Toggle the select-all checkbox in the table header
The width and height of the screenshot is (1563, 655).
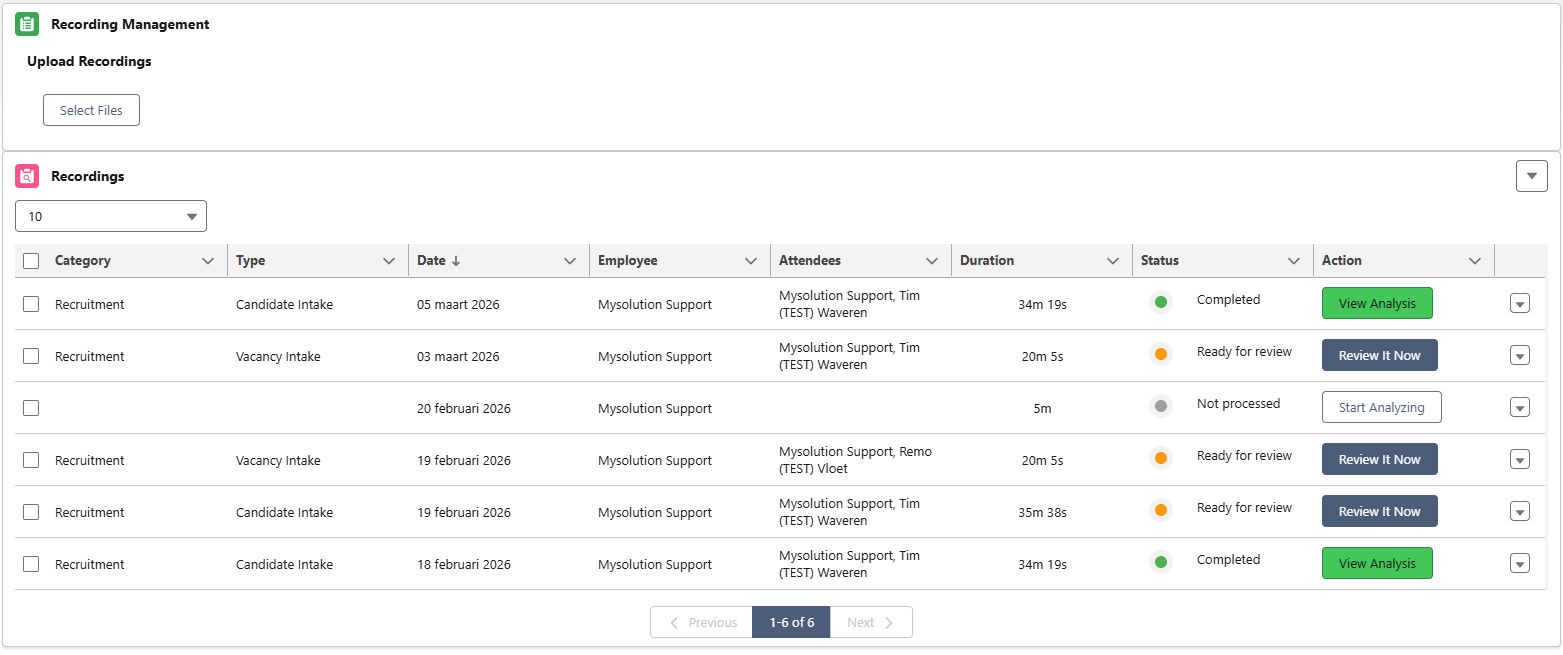click(x=30, y=260)
